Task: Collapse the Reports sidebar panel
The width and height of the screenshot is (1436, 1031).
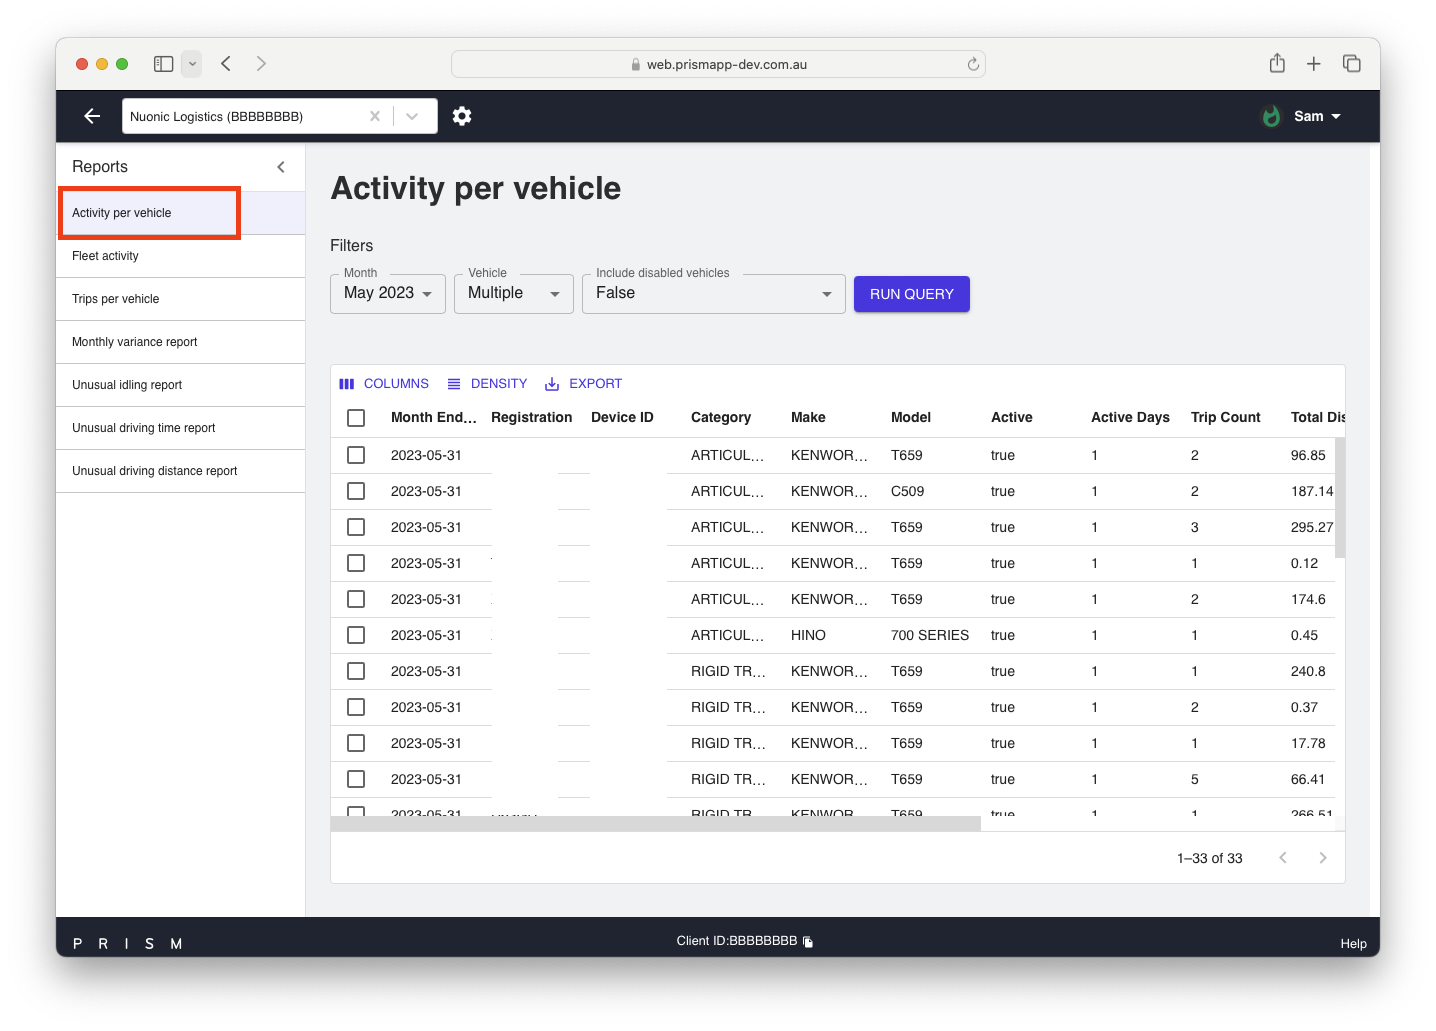Action: click(x=281, y=167)
